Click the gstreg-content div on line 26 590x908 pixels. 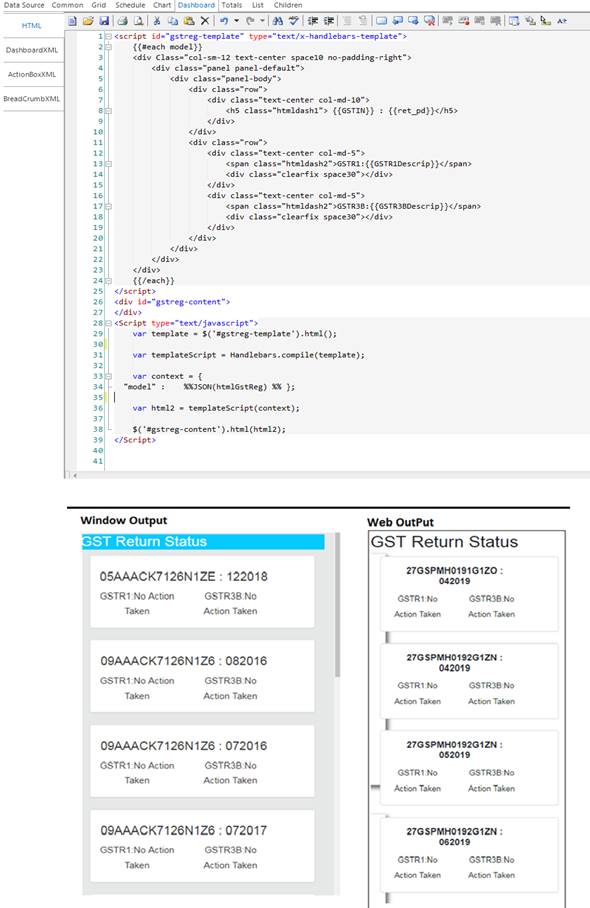(172, 302)
